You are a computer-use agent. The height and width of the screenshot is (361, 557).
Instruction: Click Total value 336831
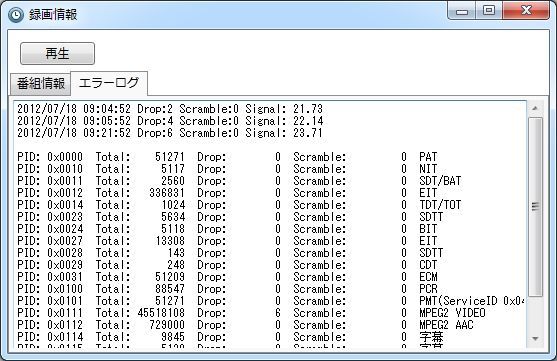pyautogui.click(x=167, y=193)
